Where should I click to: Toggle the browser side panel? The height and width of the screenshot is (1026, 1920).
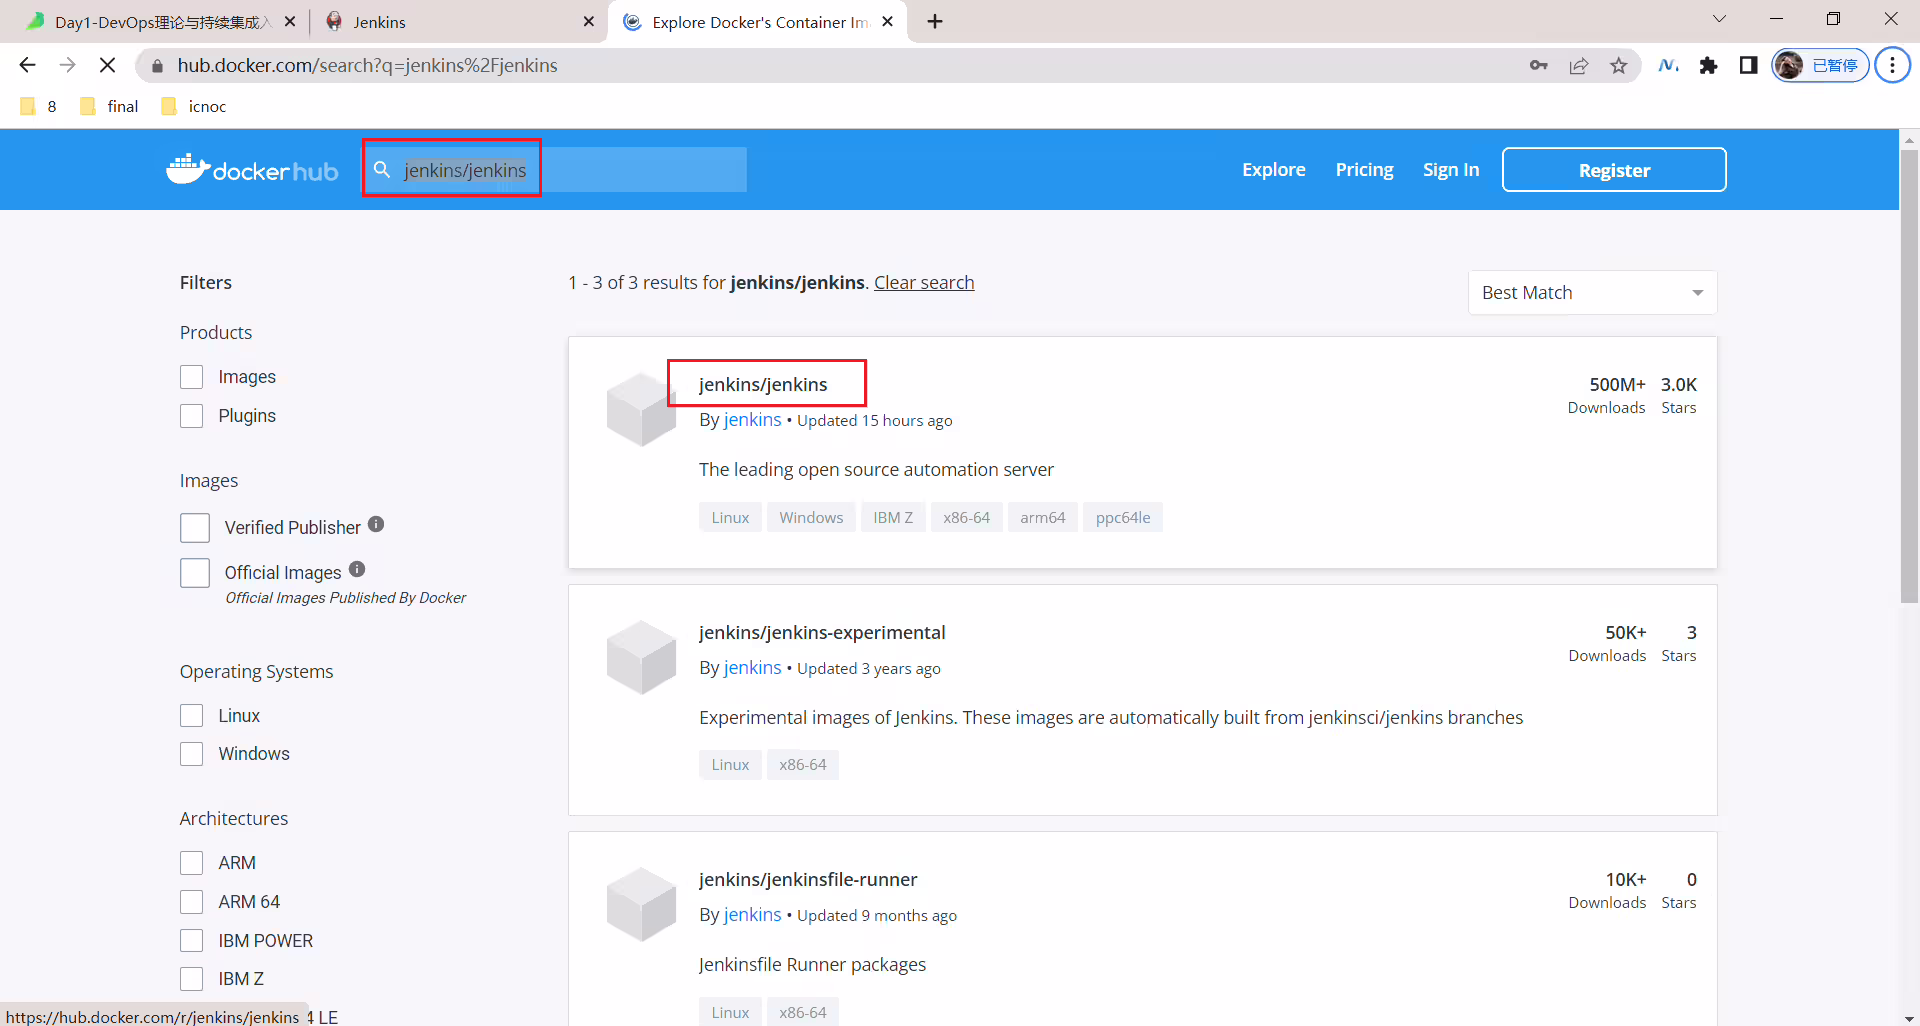point(1748,66)
